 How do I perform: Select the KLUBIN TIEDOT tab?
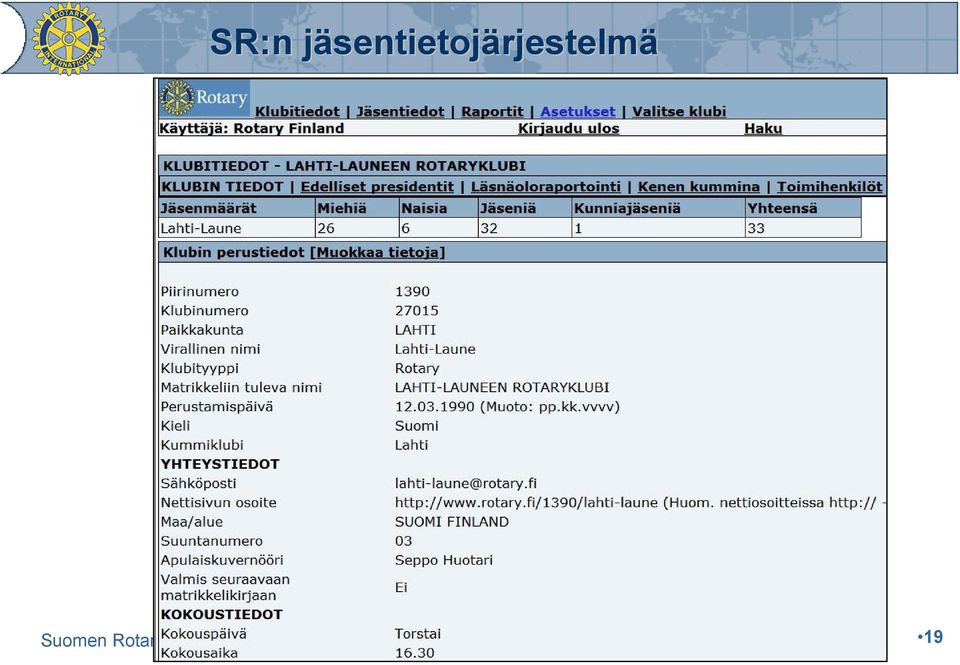pyautogui.click(x=222, y=187)
